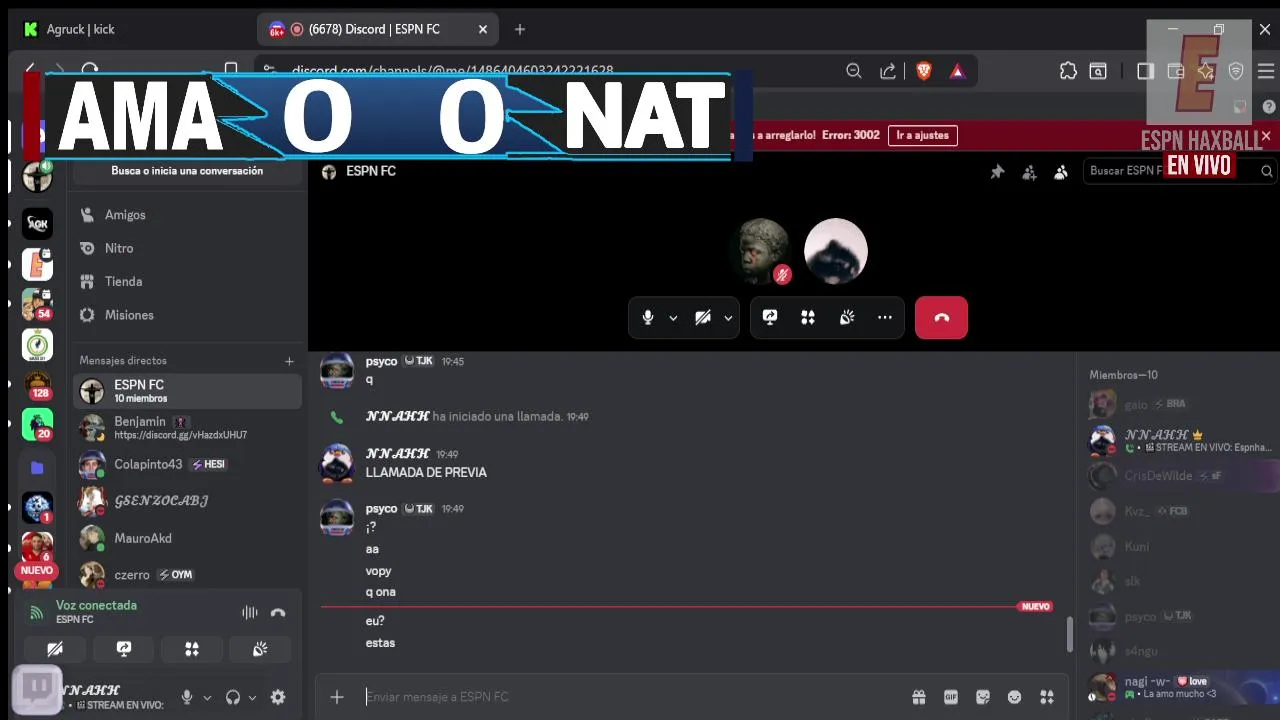Hang up the call with red button
This screenshot has height=720, width=1280.
(x=941, y=318)
